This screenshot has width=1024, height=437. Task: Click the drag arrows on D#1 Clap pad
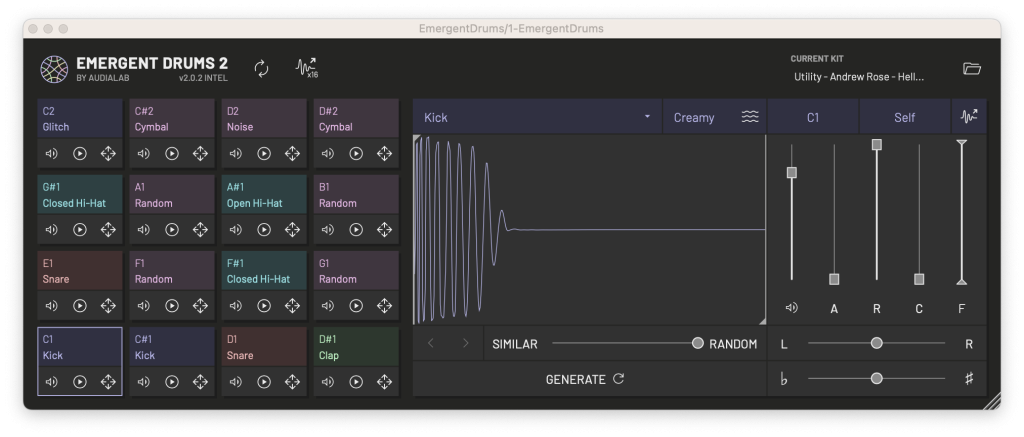tap(384, 382)
